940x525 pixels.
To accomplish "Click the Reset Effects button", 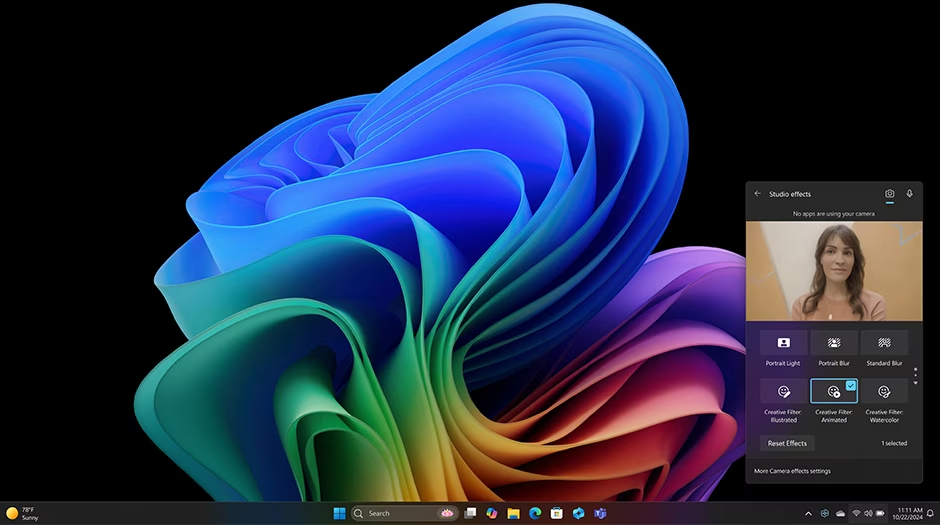I will pos(787,443).
